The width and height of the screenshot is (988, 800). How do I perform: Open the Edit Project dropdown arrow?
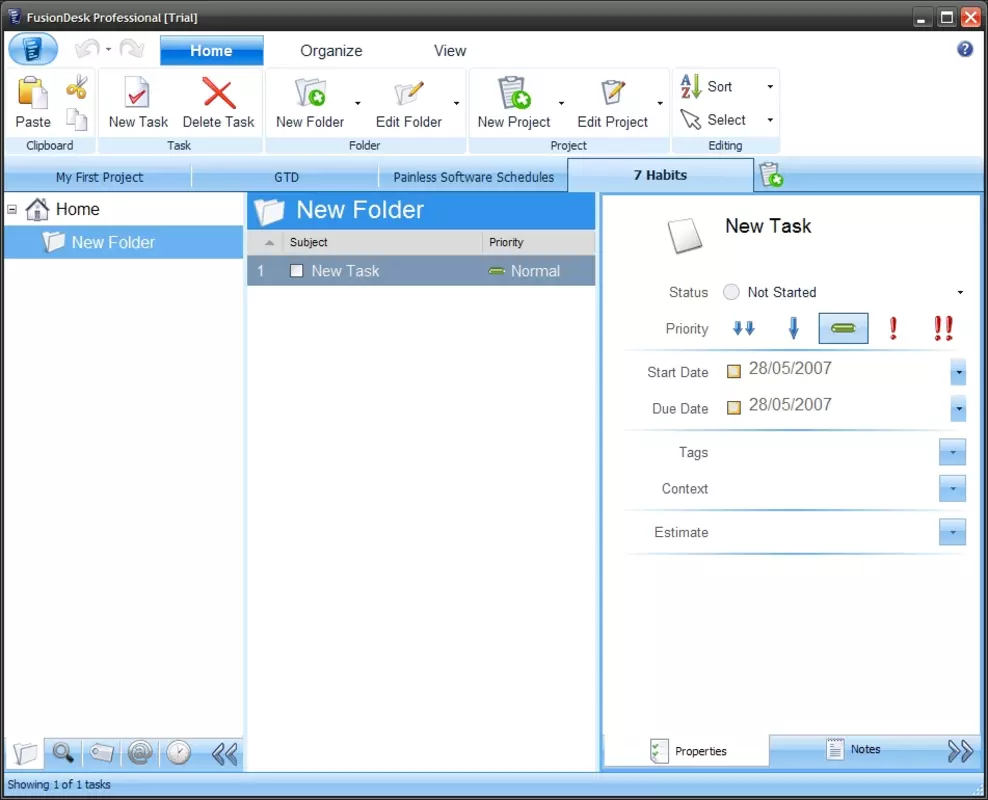[x=660, y=103]
